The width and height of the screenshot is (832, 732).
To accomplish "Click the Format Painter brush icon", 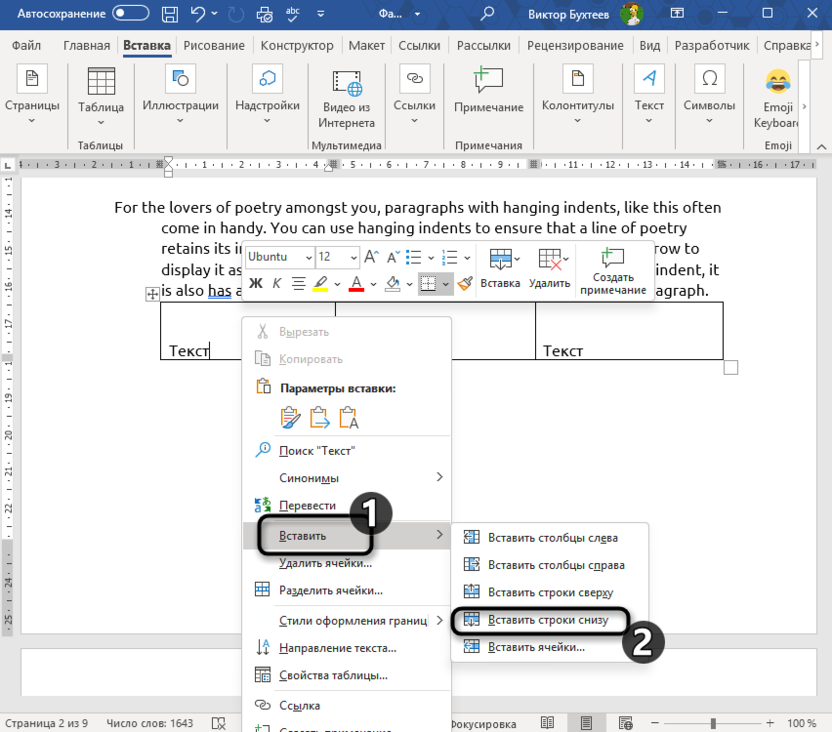I will 464,284.
